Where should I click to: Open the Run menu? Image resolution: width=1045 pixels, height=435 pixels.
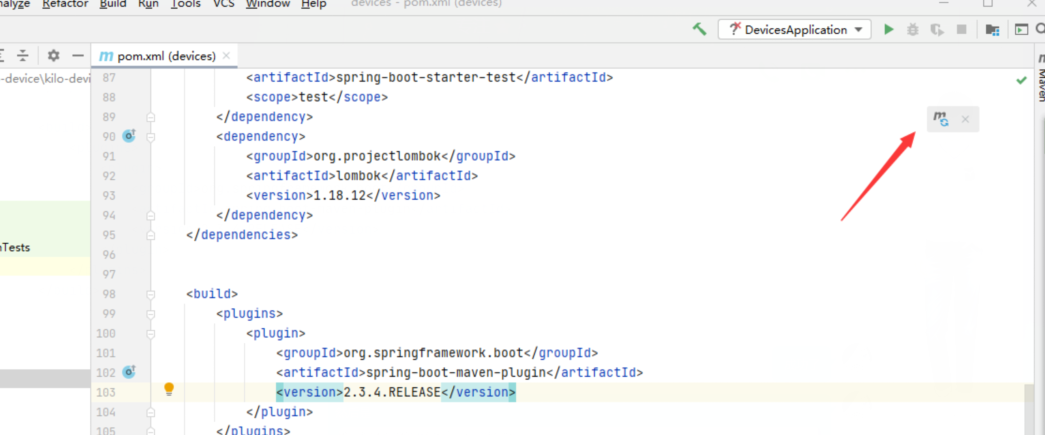(149, 4)
